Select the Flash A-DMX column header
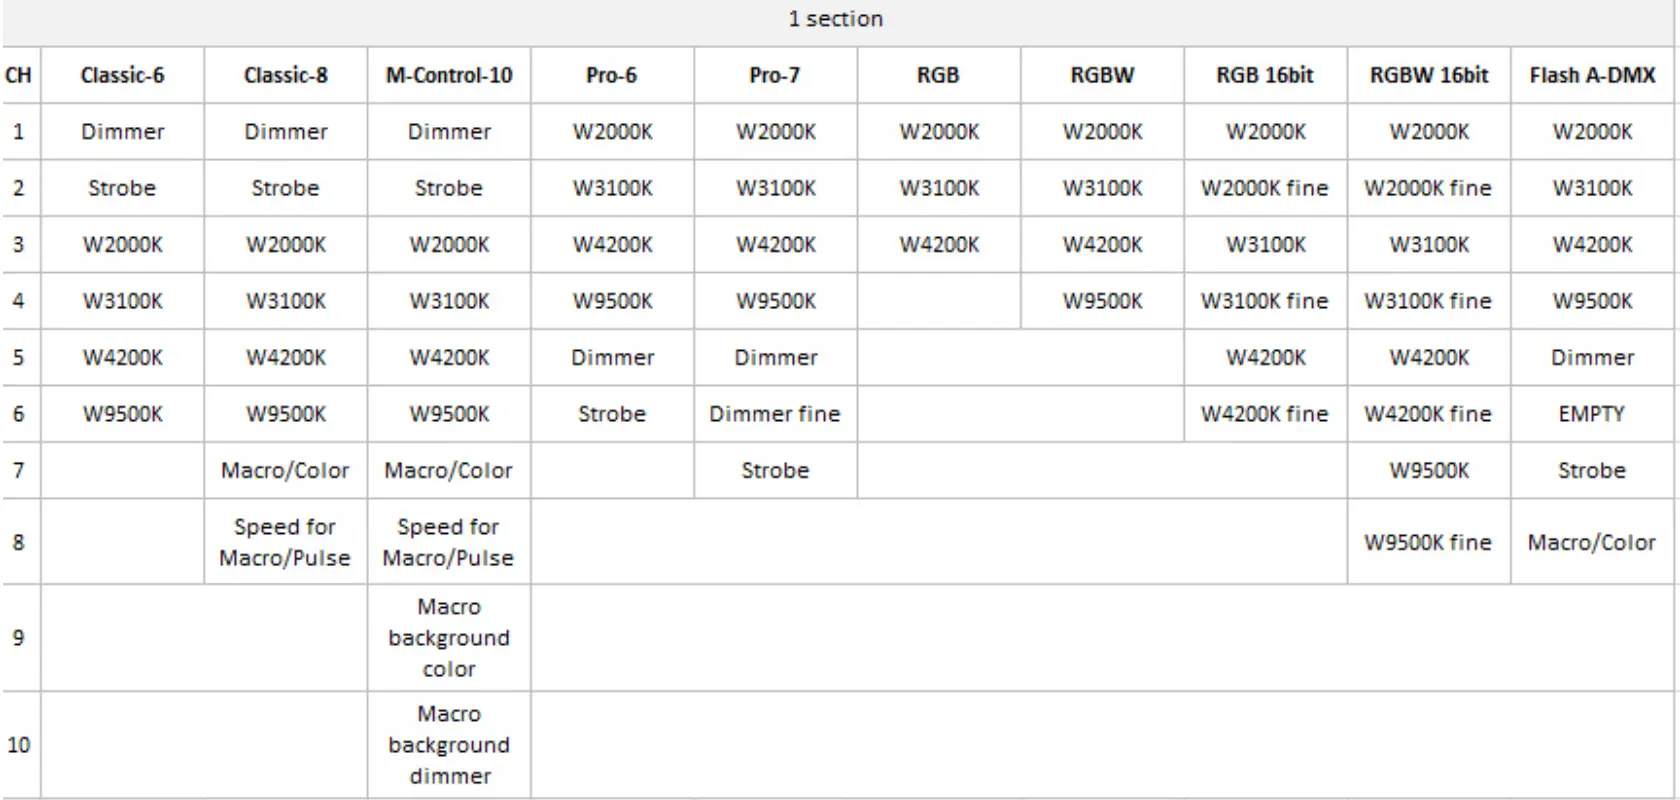Viewport: 1680px width, 800px height. tap(1592, 75)
